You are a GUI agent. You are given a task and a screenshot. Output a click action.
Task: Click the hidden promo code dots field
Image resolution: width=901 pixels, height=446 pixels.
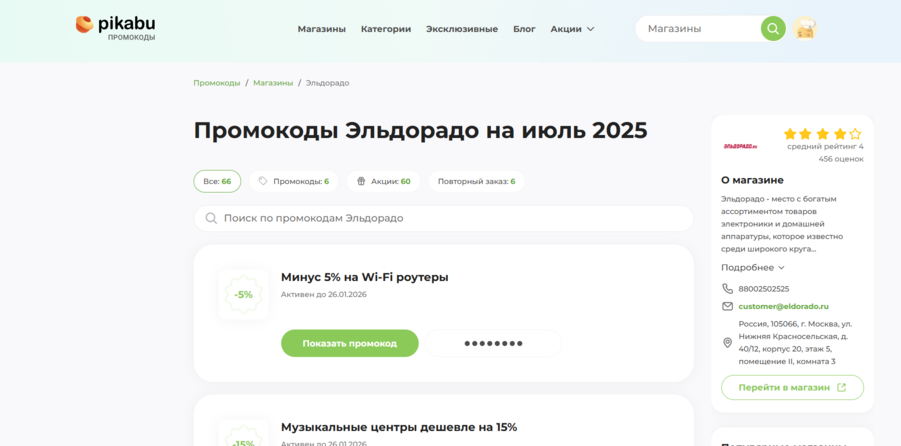coord(493,343)
